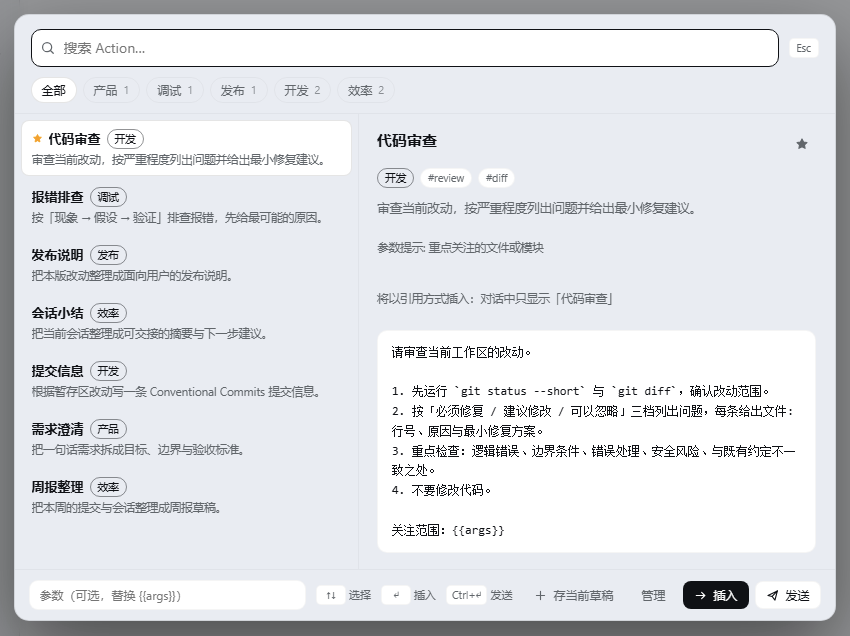
Task: Click the Enter key hint before 插入
Action: point(396,595)
